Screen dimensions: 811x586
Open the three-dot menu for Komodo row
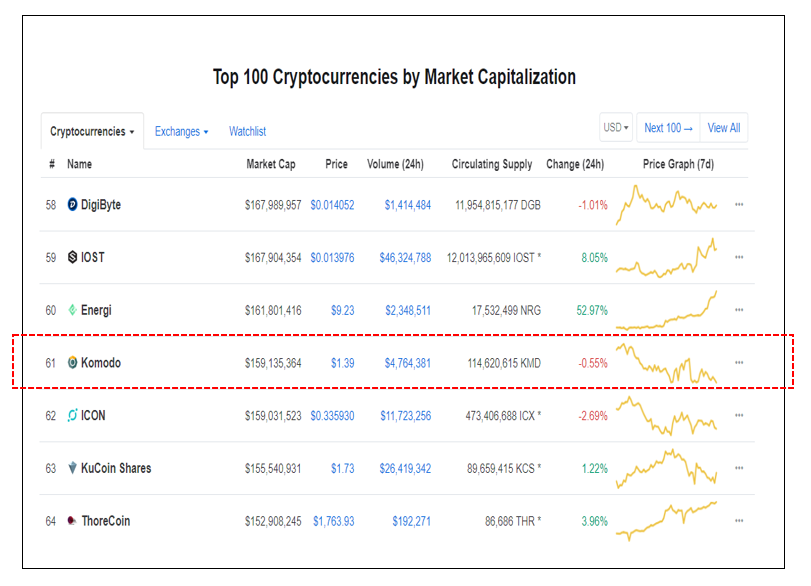pyautogui.click(x=739, y=363)
